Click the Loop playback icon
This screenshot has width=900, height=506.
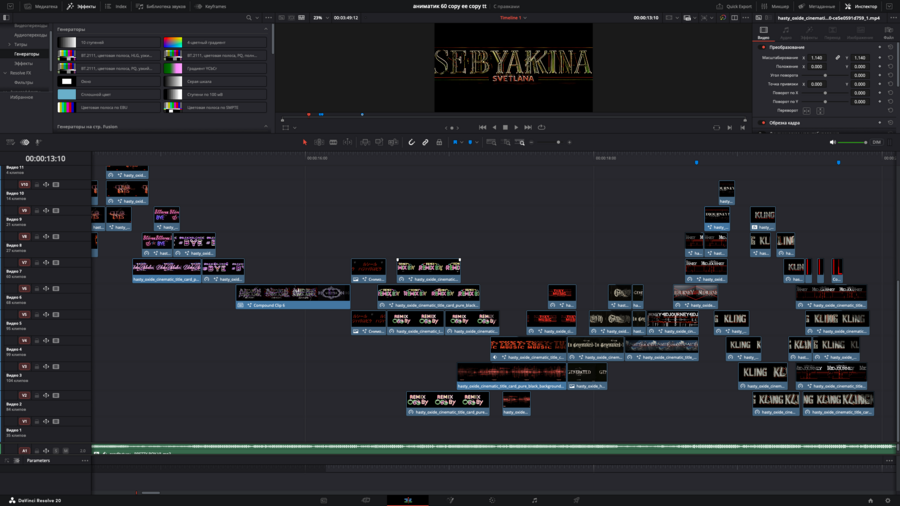(541, 127)
